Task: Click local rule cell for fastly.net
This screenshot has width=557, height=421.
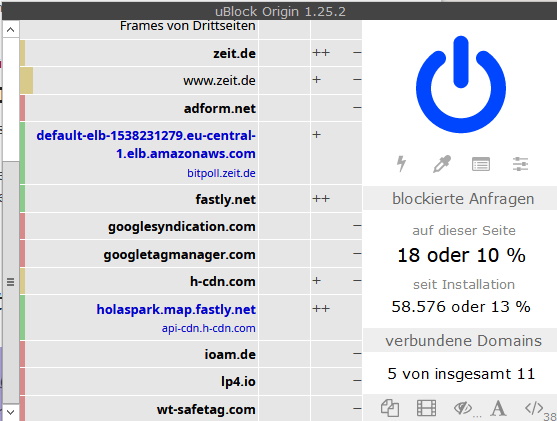Action: (336, 199)
